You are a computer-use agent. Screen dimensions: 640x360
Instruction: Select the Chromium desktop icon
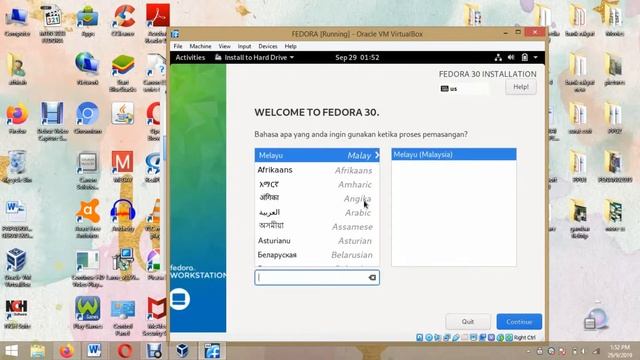click(87, 118)
